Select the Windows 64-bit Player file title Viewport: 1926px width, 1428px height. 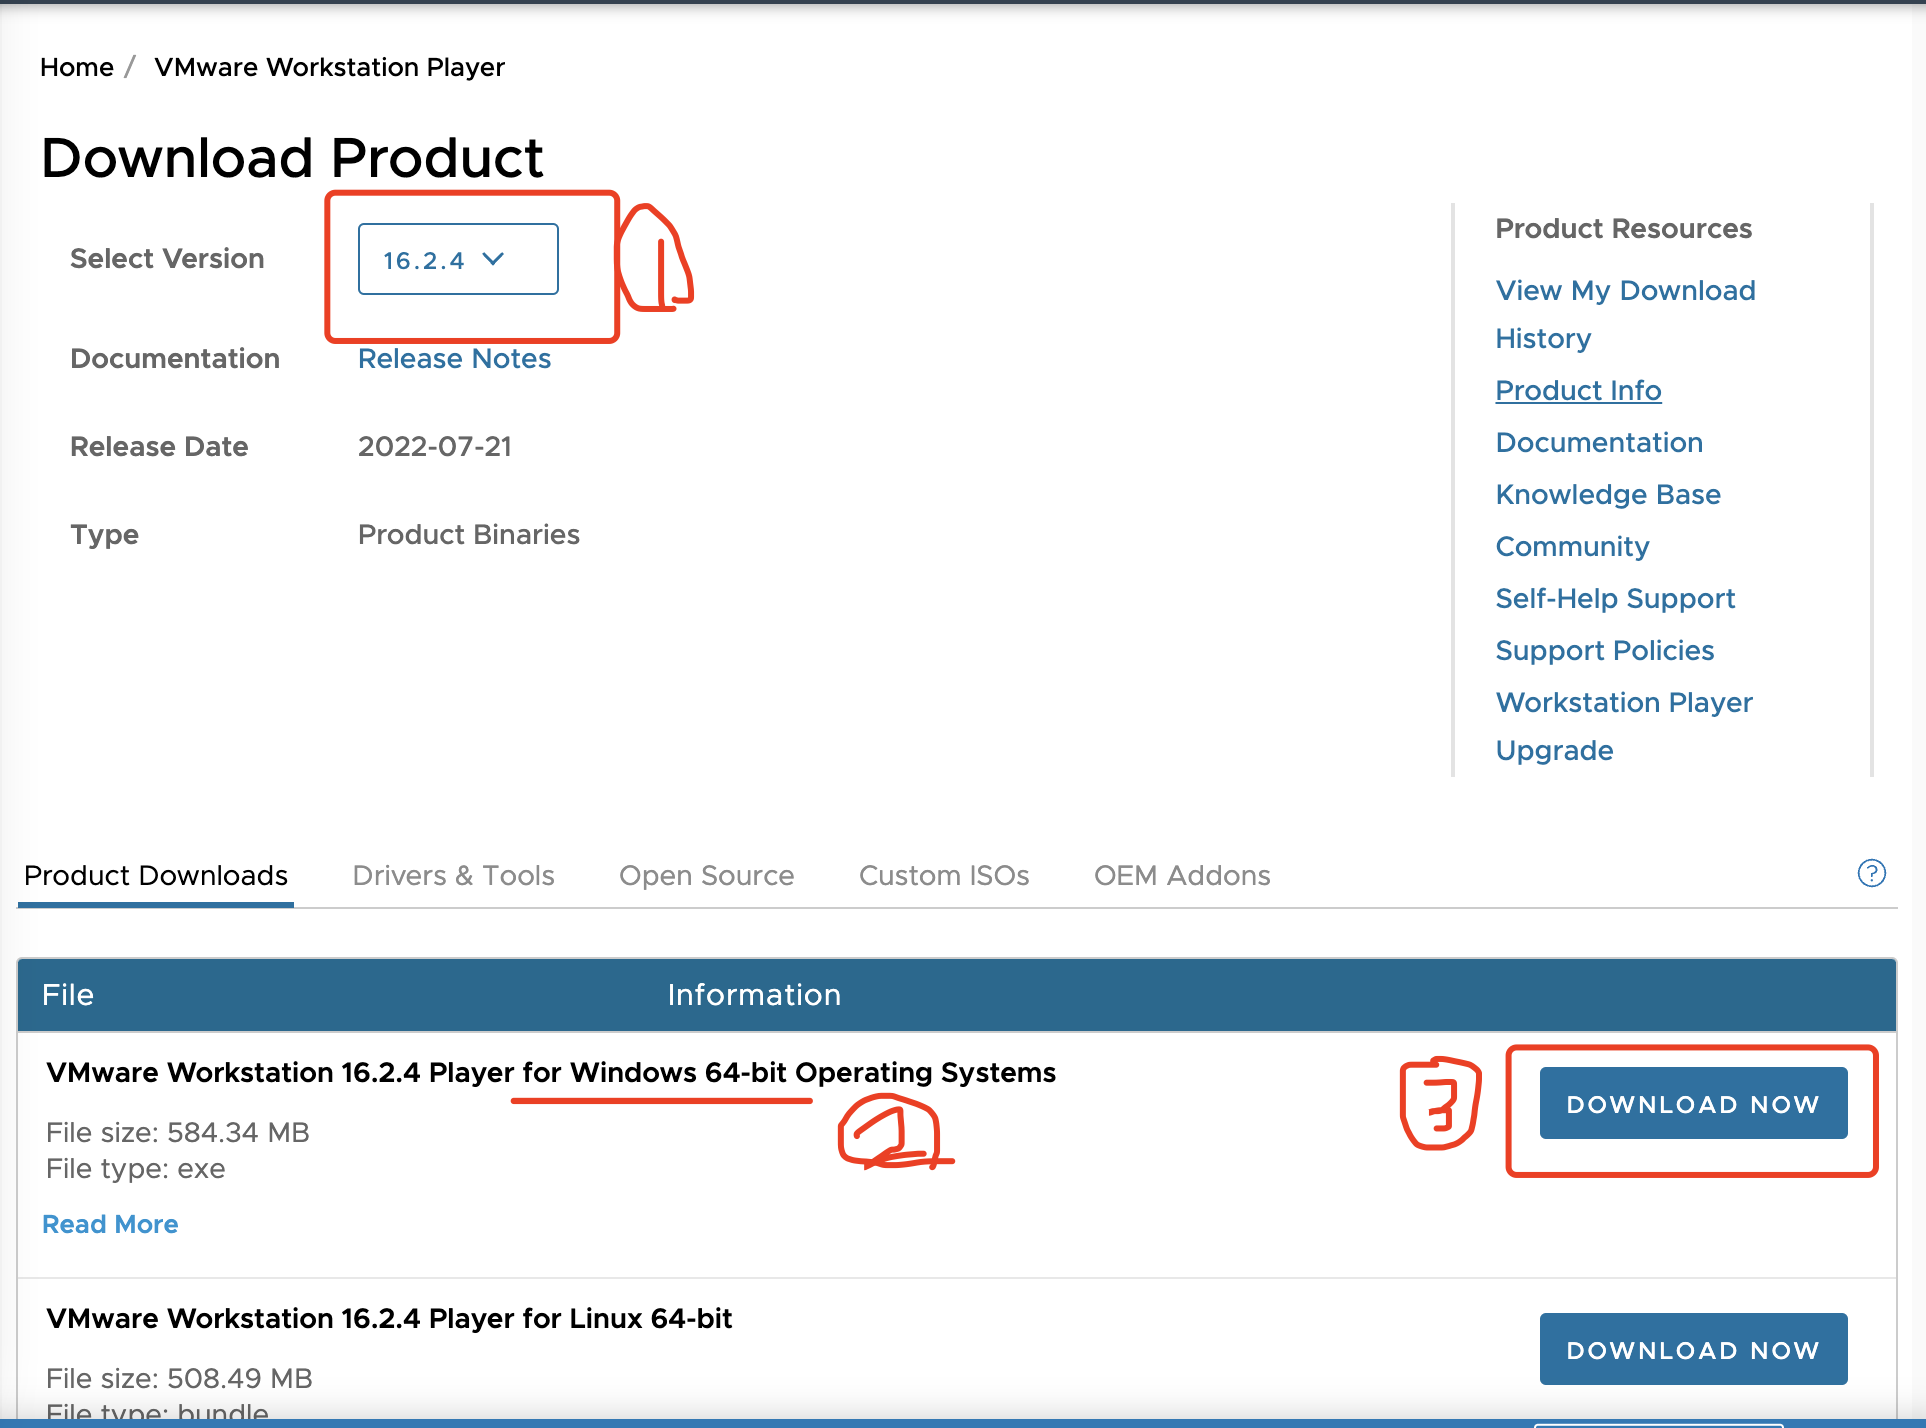click(551, 1072)
